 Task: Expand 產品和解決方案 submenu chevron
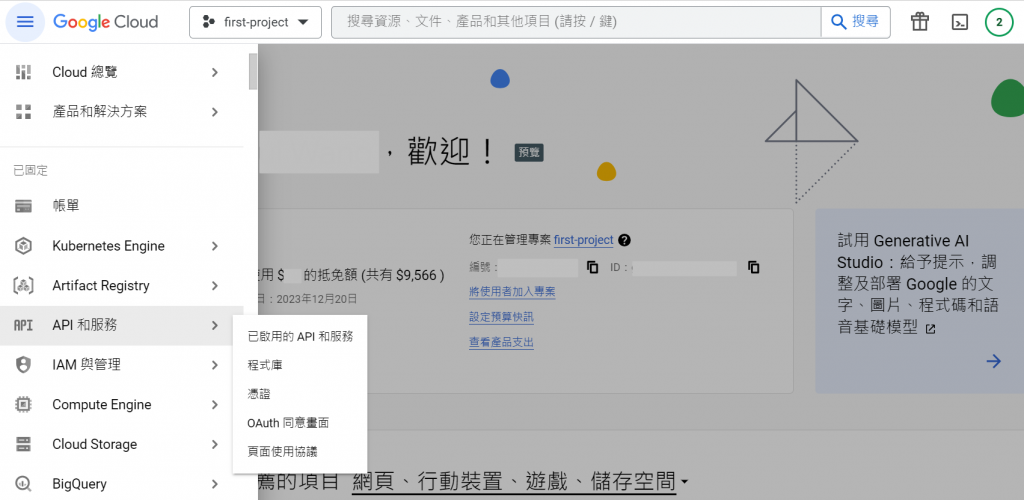pyautogui.click(x=215, y=112)
